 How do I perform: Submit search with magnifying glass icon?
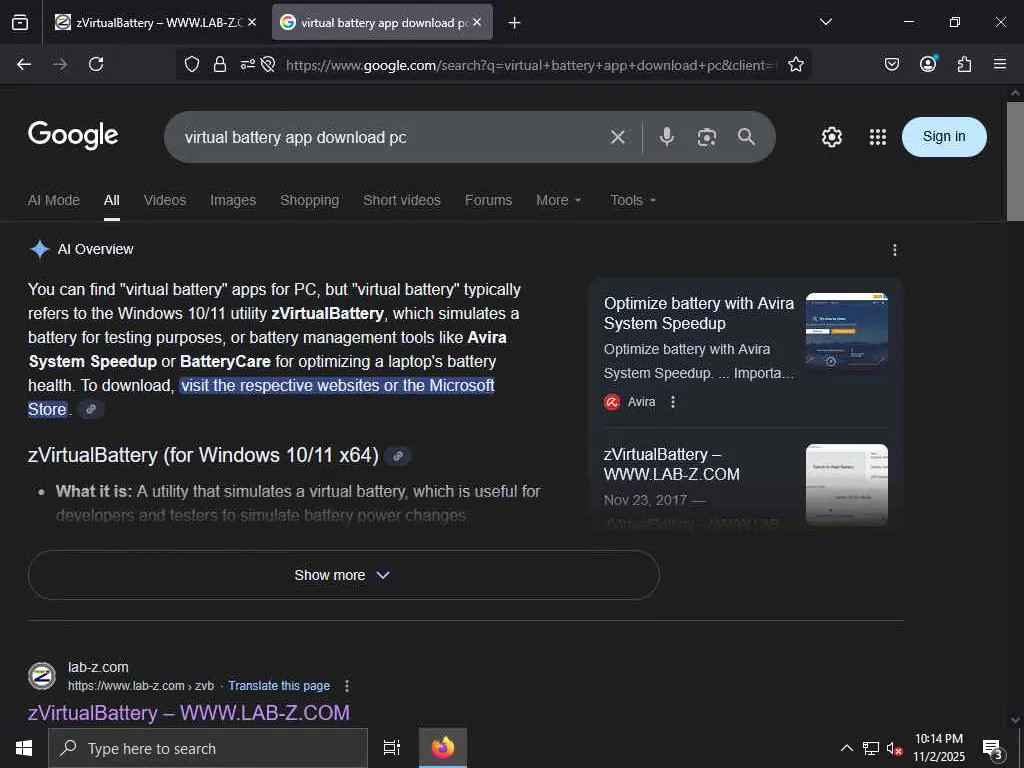coord(746,136)
